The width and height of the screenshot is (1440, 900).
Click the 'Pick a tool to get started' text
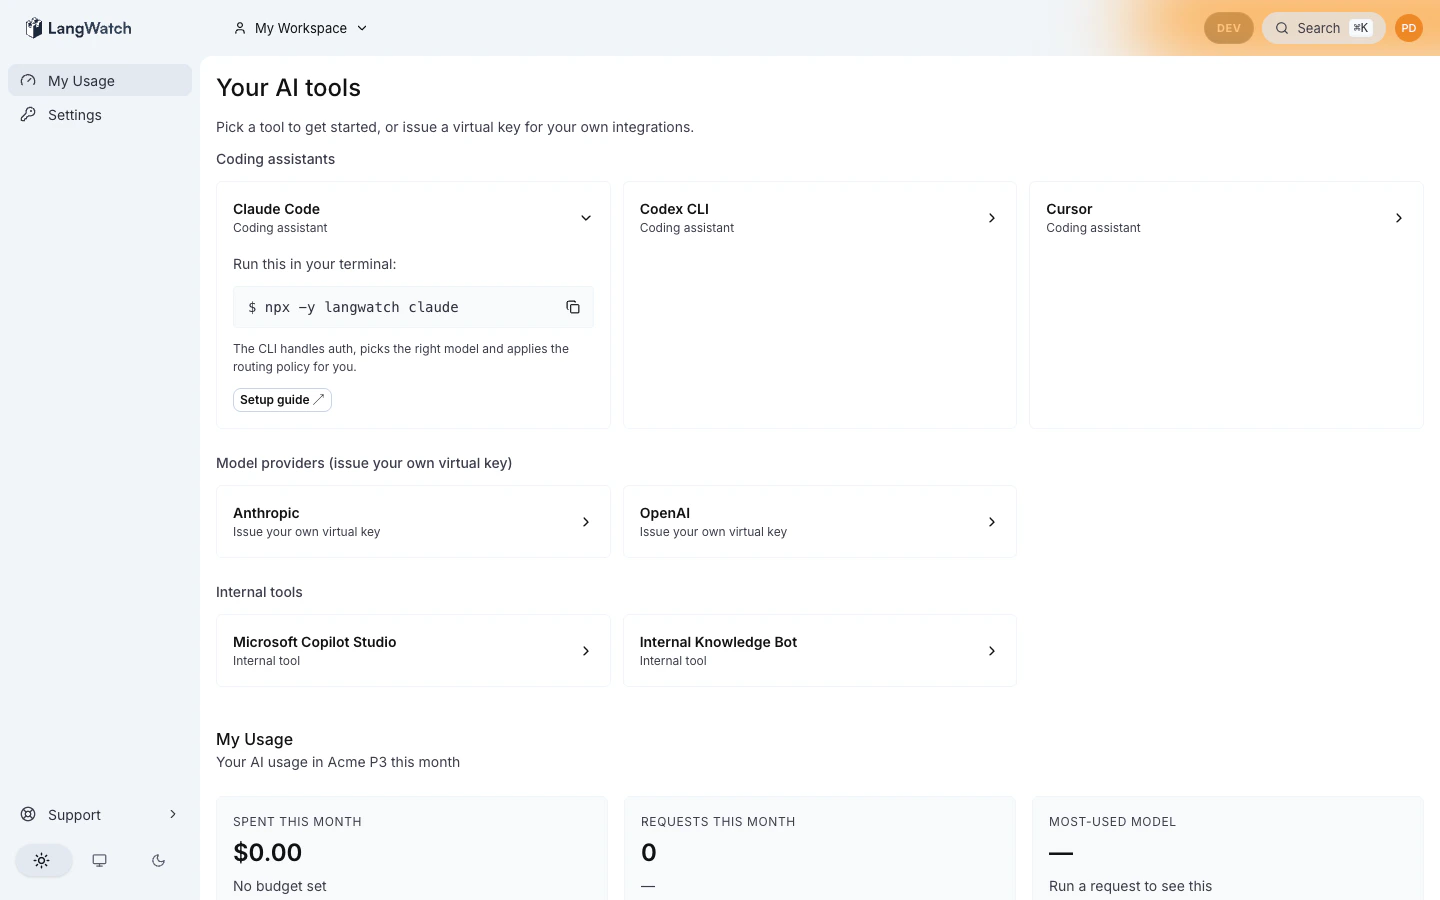coord(455,127)
